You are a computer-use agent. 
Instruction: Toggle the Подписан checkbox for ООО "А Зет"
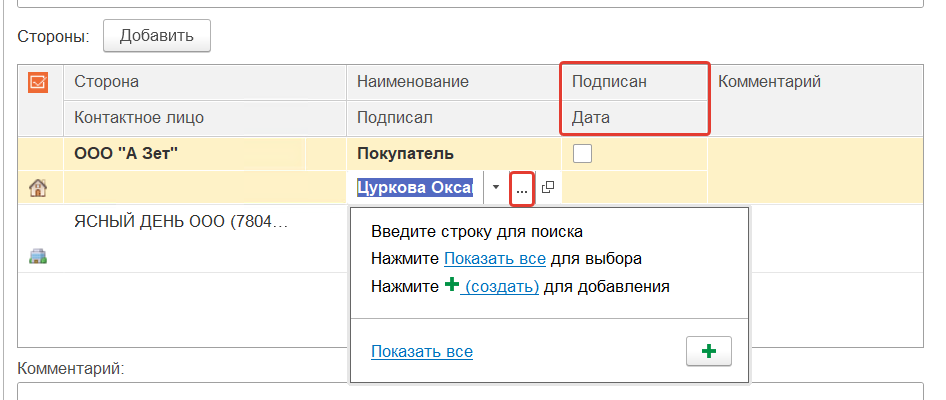(x=582, y=154)
